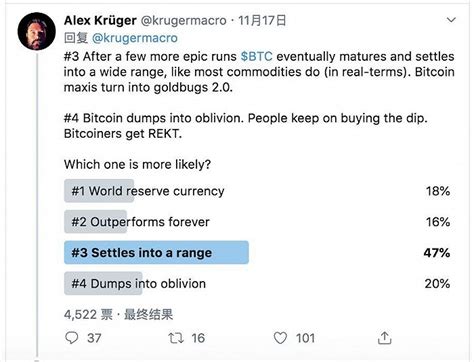Click the retweet arrows icon
The image size is (474, 362).
[176, 338]
